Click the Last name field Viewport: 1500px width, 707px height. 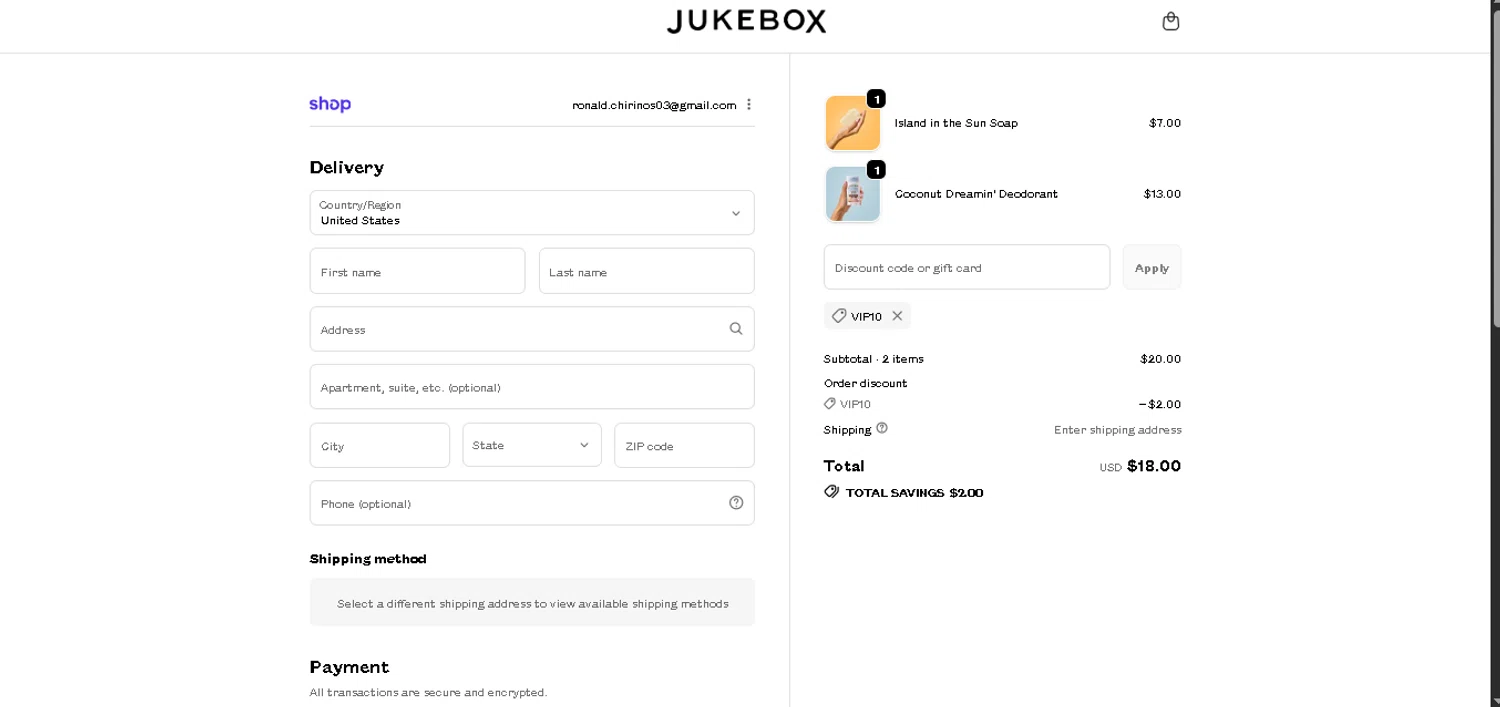point(647,271)
